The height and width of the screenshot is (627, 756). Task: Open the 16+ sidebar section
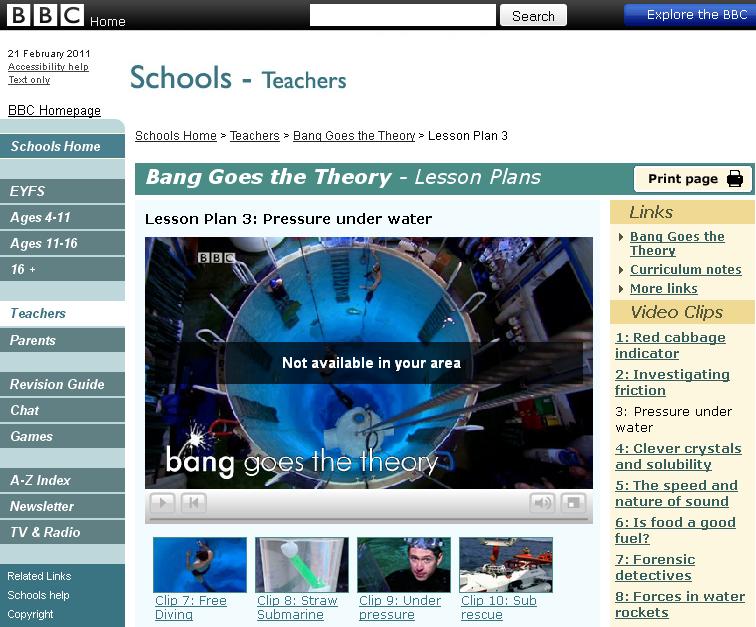[x=62, y=269]
